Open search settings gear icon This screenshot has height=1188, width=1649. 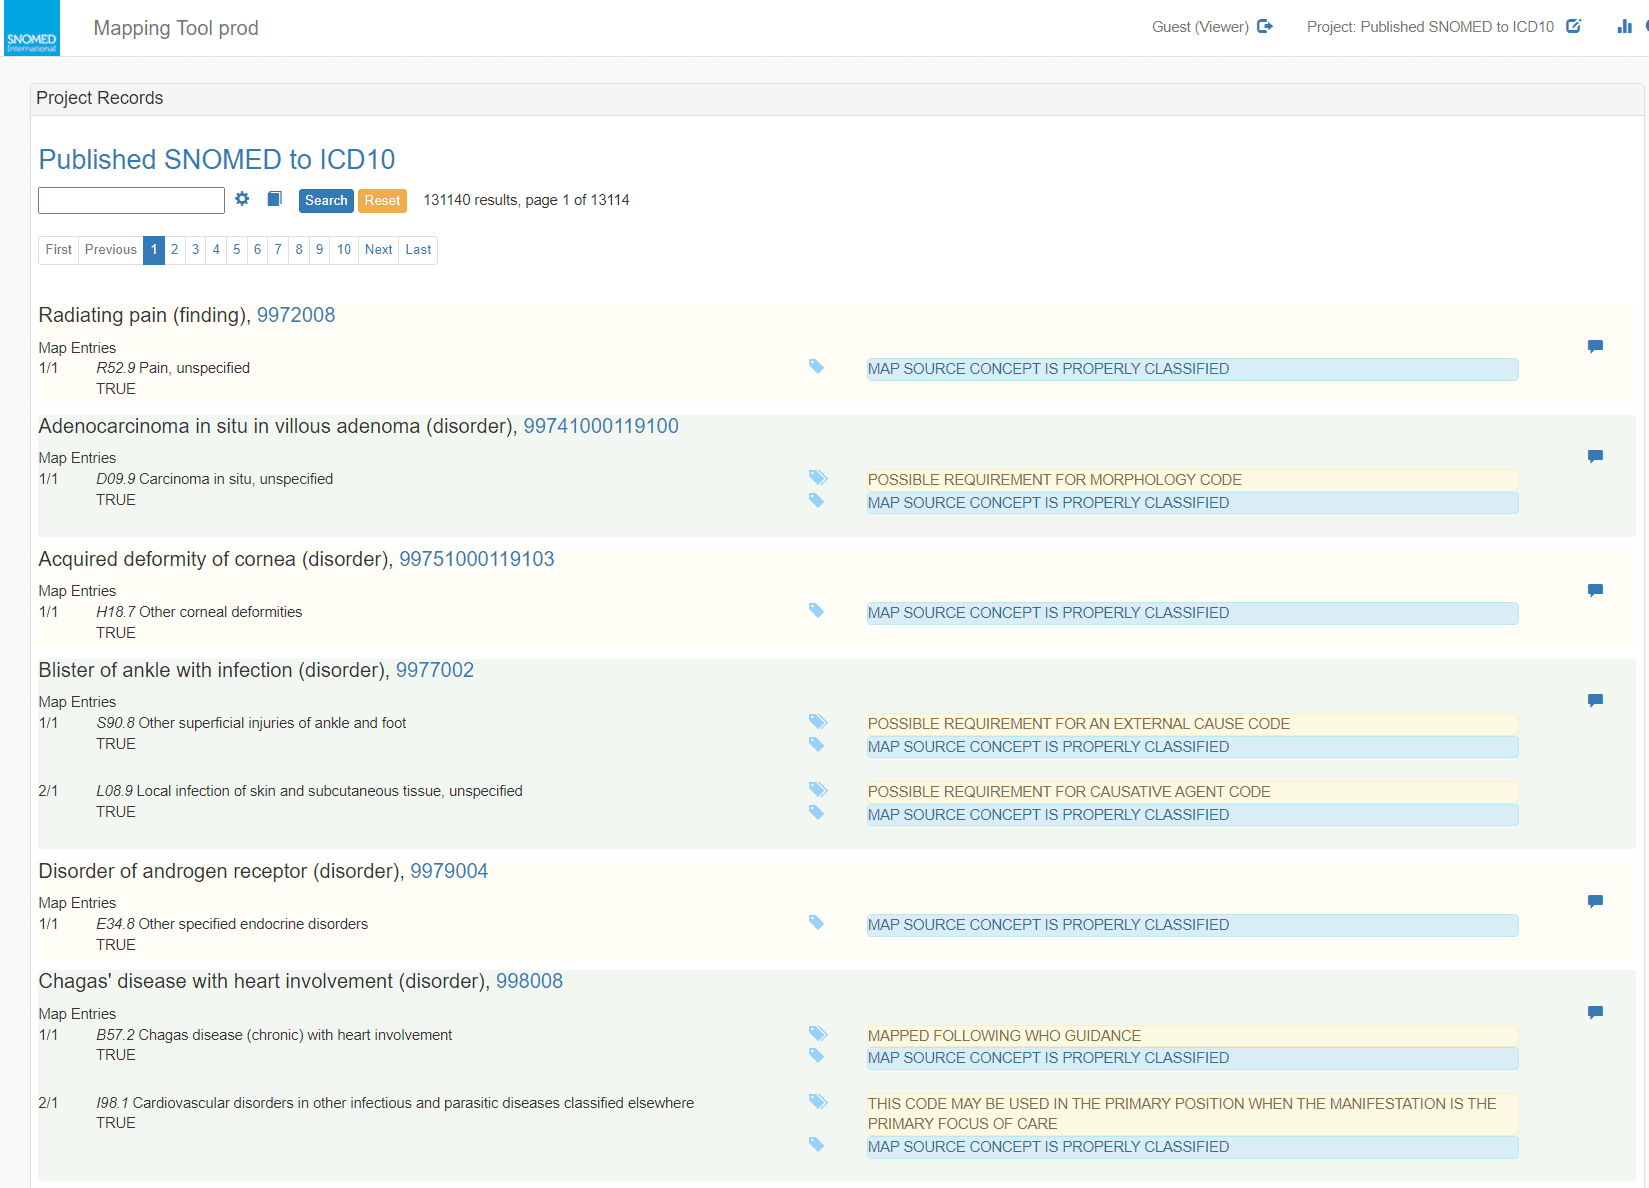(x=242, y=199)
